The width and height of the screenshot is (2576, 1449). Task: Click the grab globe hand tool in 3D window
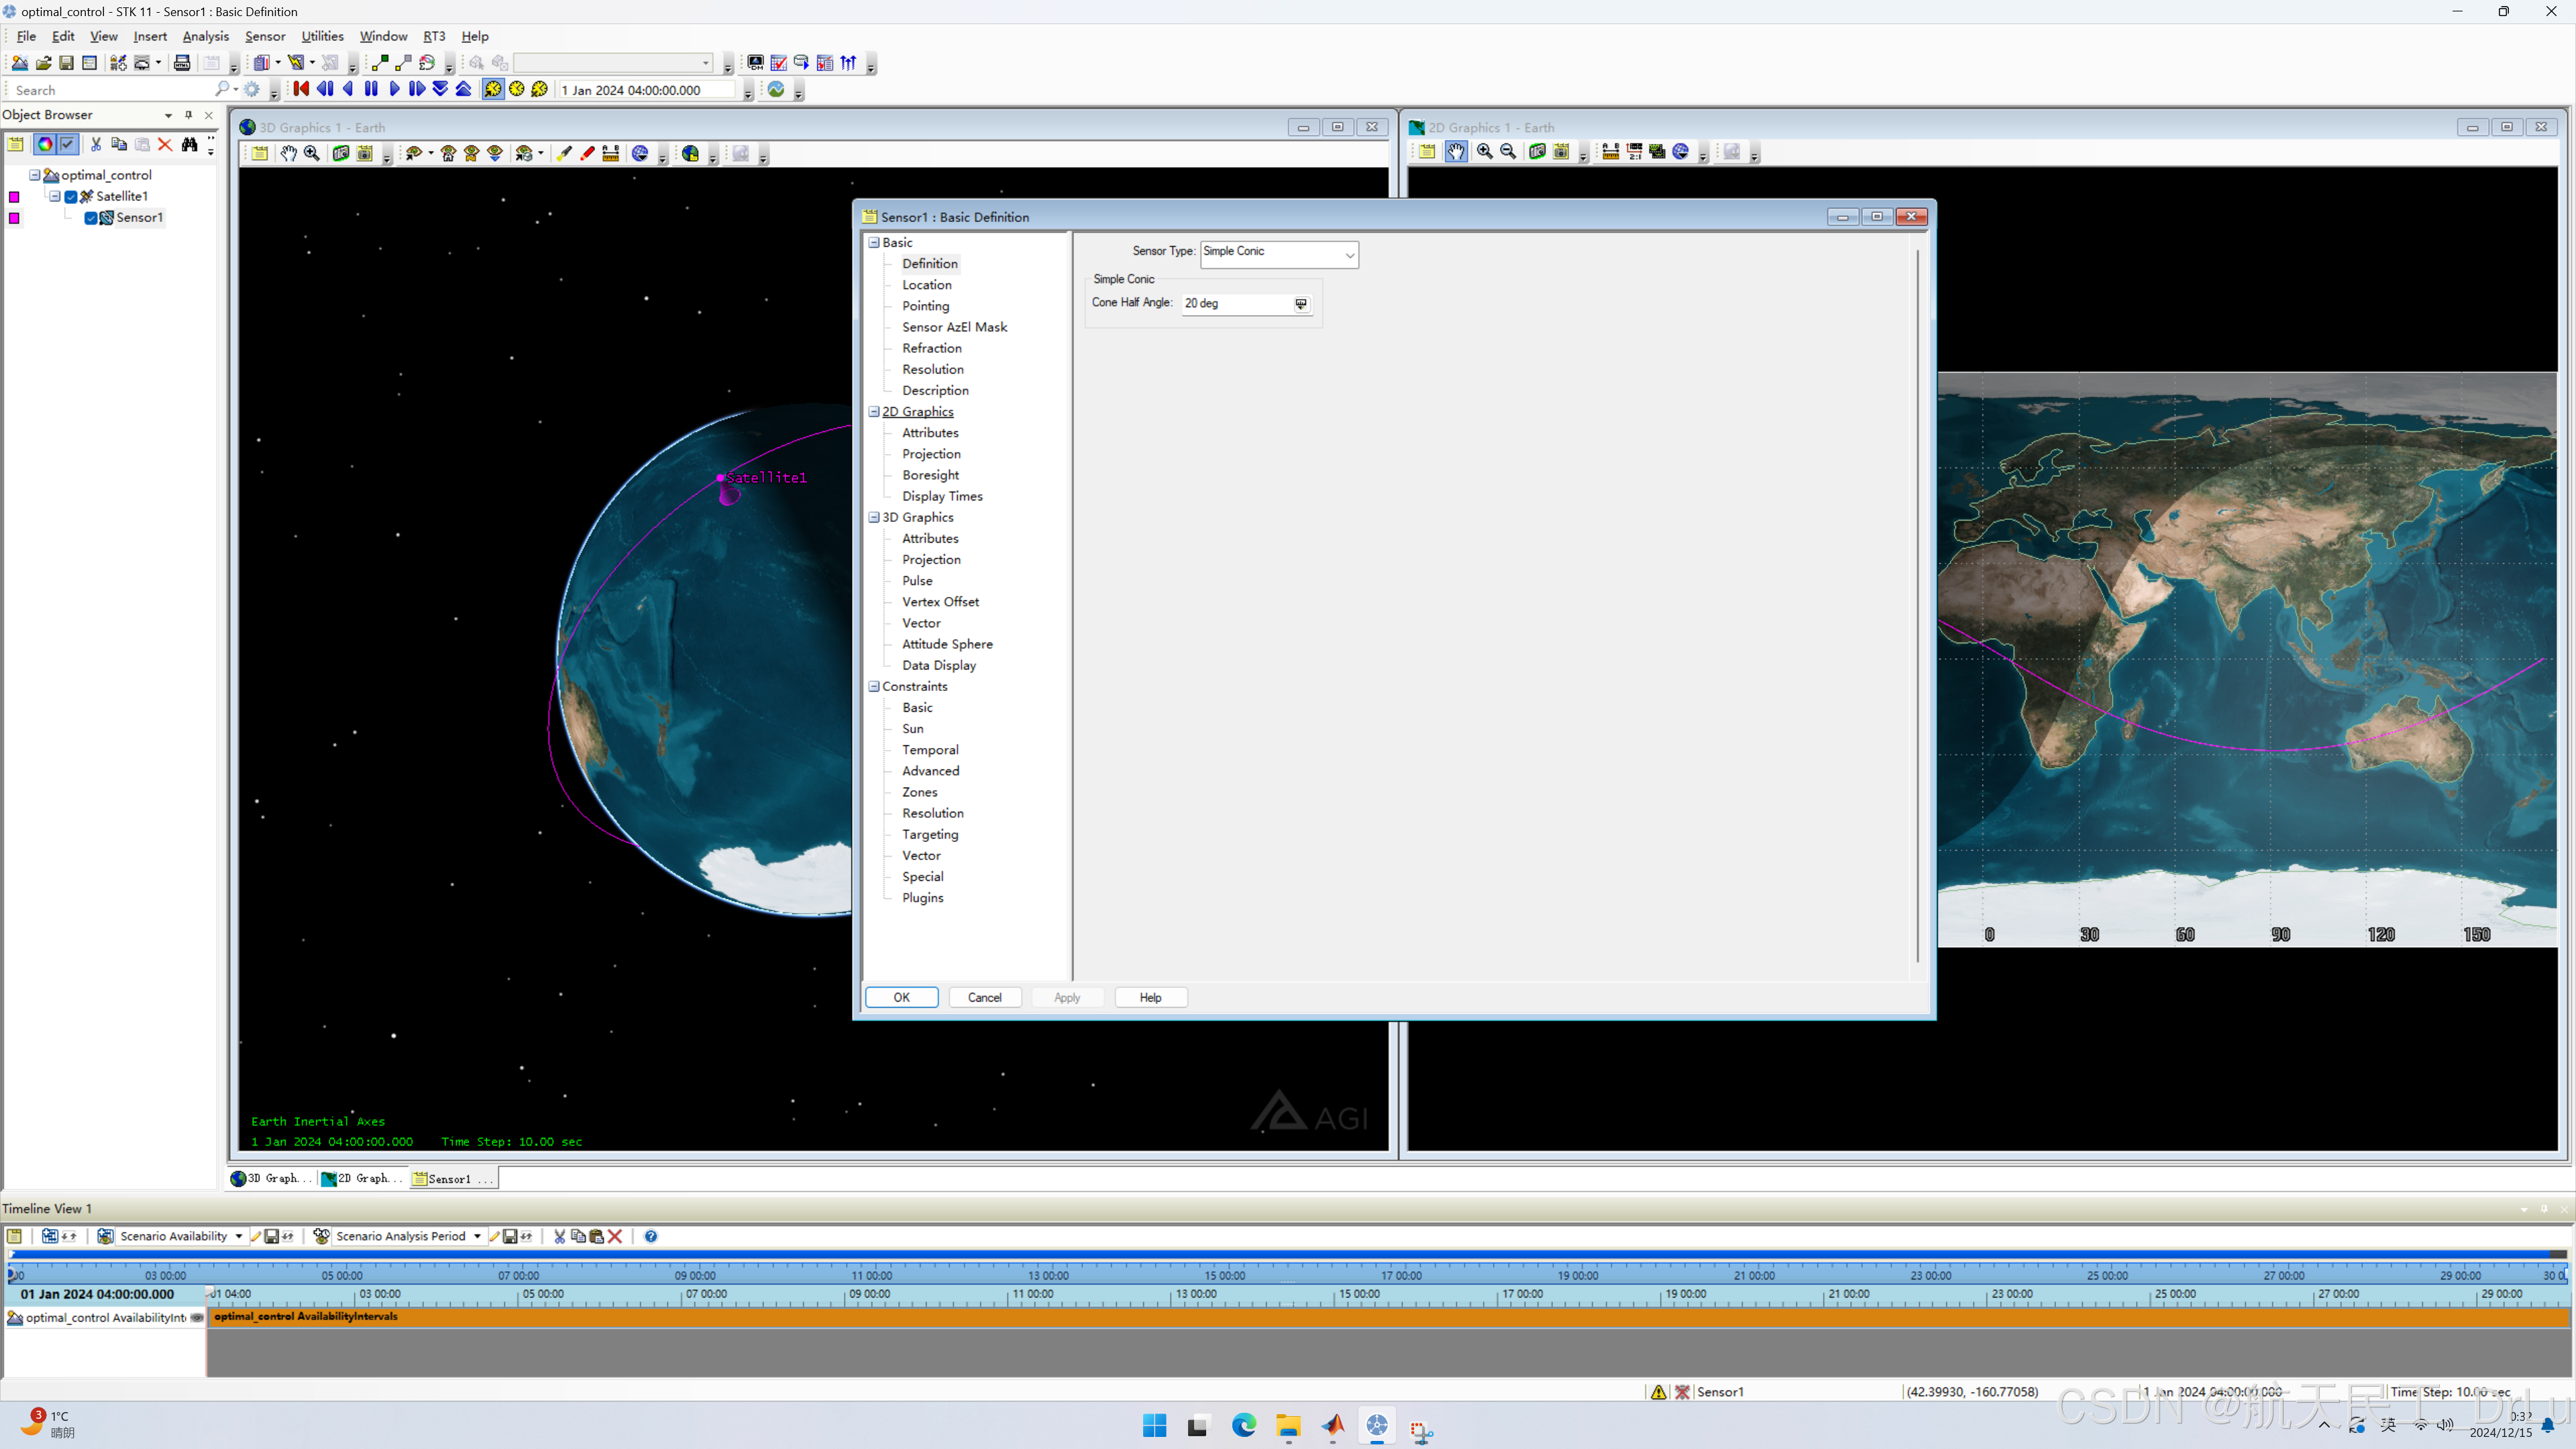pos(288,154)
